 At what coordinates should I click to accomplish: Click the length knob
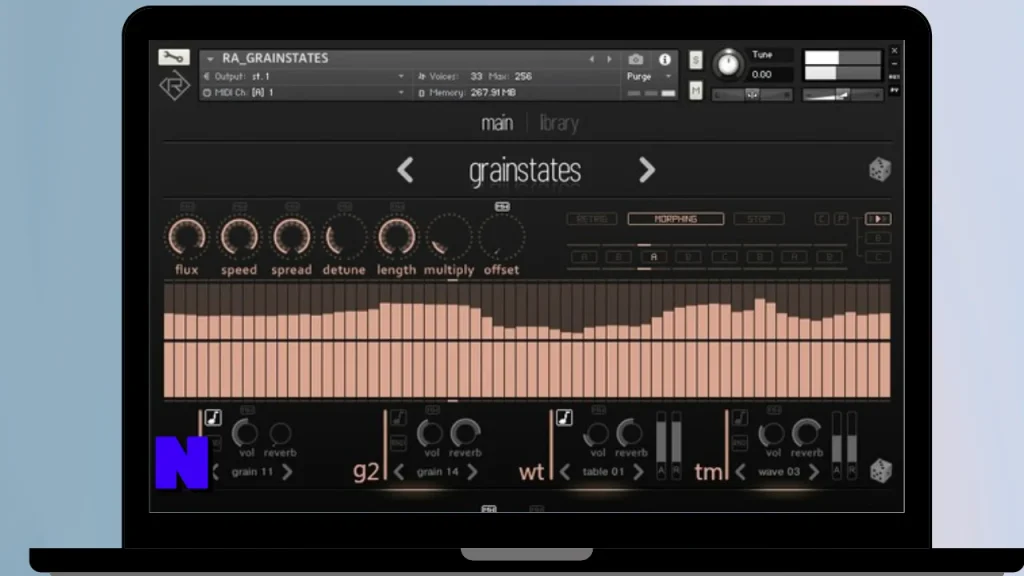[396, 237]
